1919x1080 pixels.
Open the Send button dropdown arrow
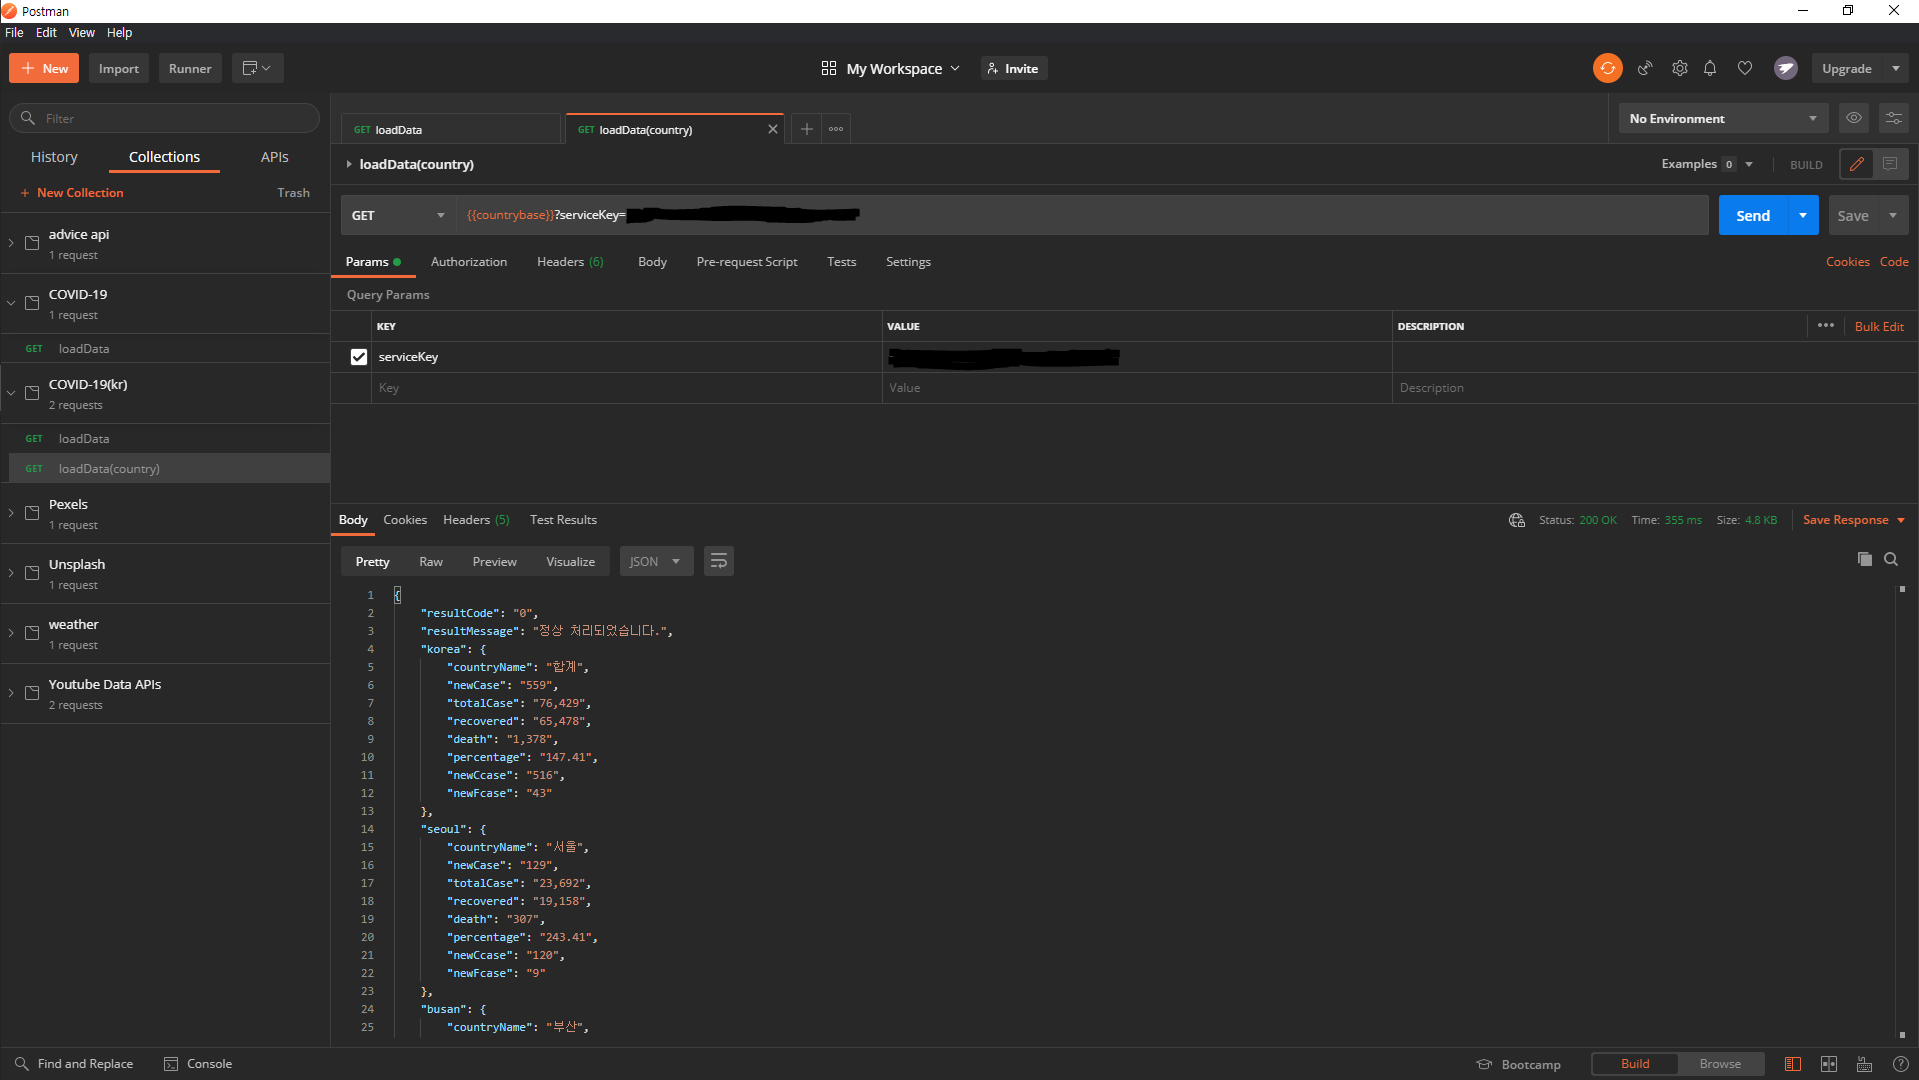tap(1803, 215)
